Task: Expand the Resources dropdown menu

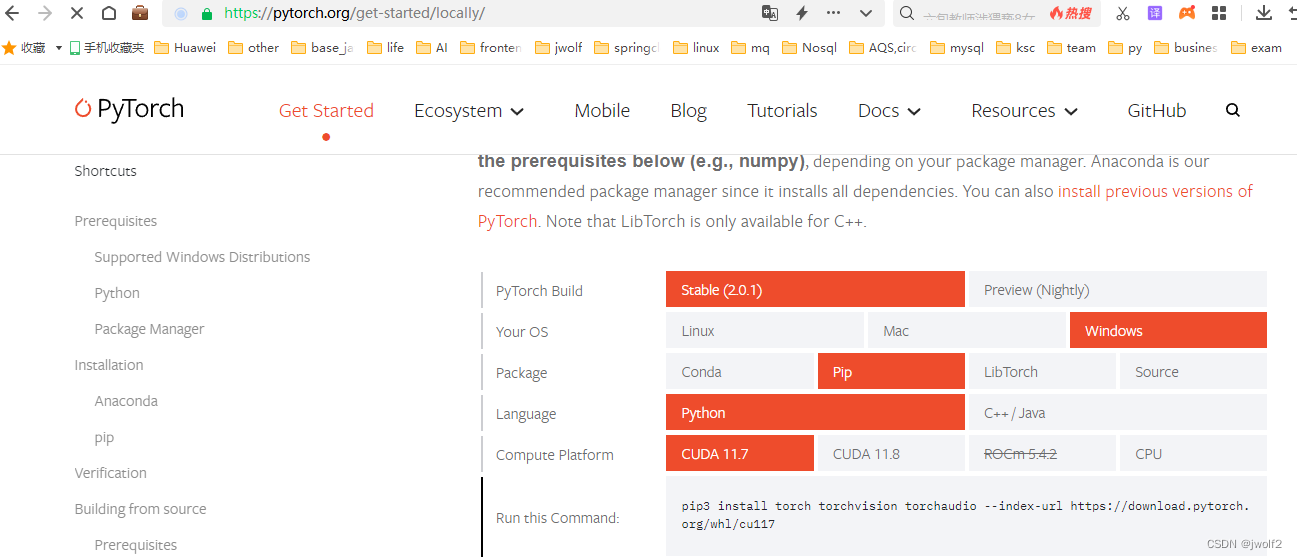Action: [x=1024, y=111]
